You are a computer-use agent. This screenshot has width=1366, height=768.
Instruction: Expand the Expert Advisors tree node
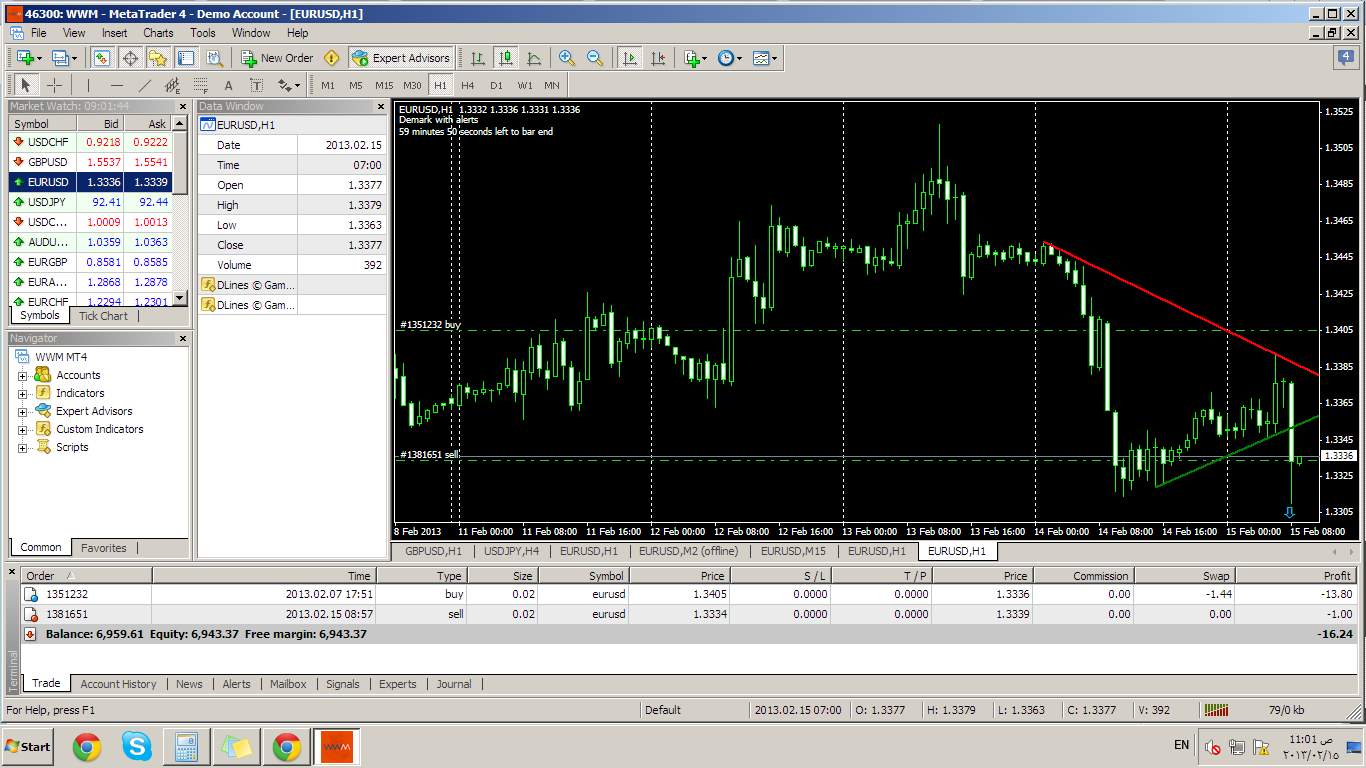pyautogui.click(x=23, y=412)
